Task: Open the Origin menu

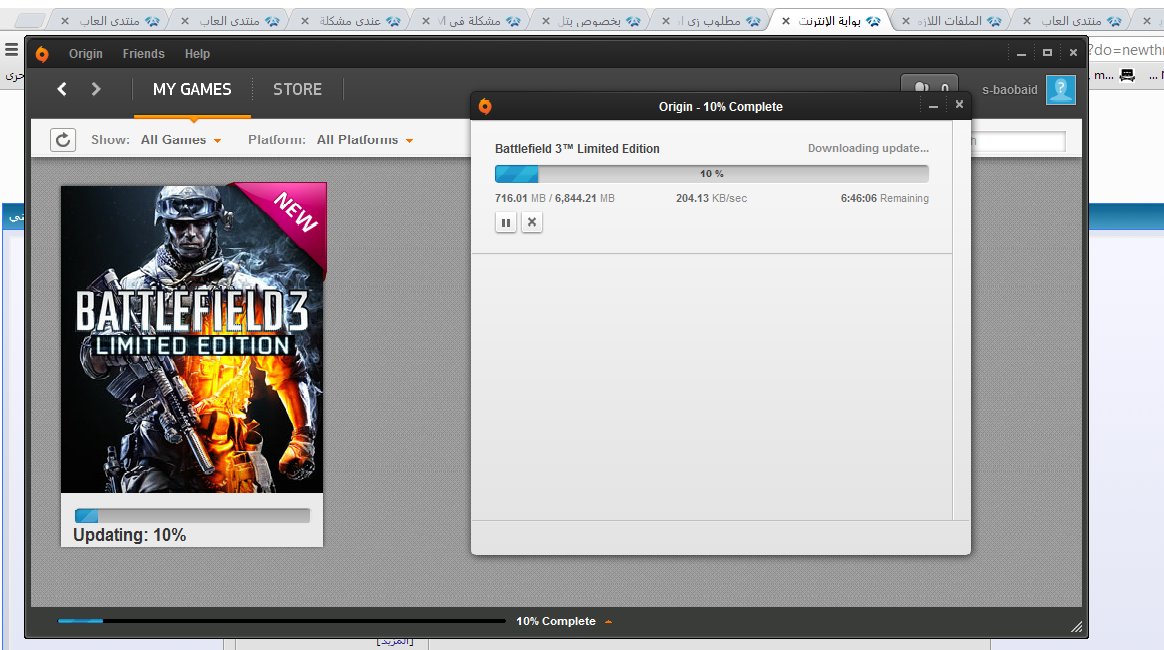Action: 86,53
